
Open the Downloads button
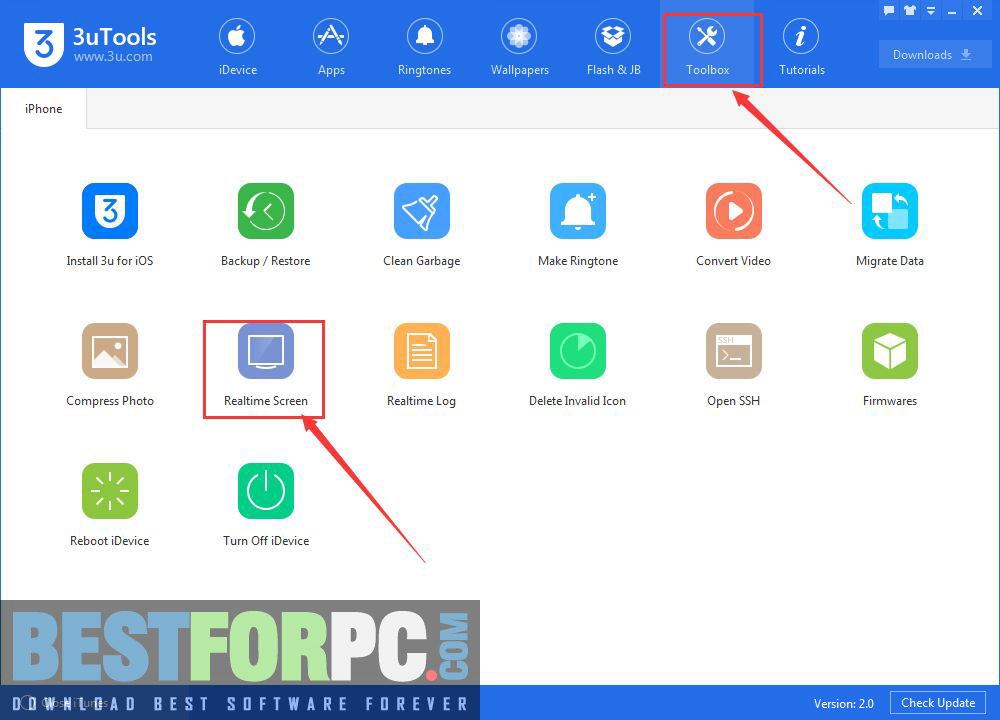pyautogui.click(x=934, y=55)
